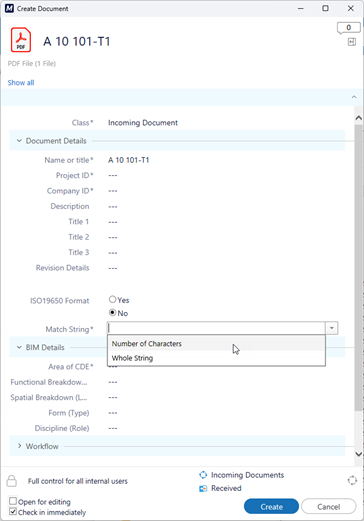Viewport: 364px width, 521px height.
Task: Click the Show all link
Action: point(21,83)
